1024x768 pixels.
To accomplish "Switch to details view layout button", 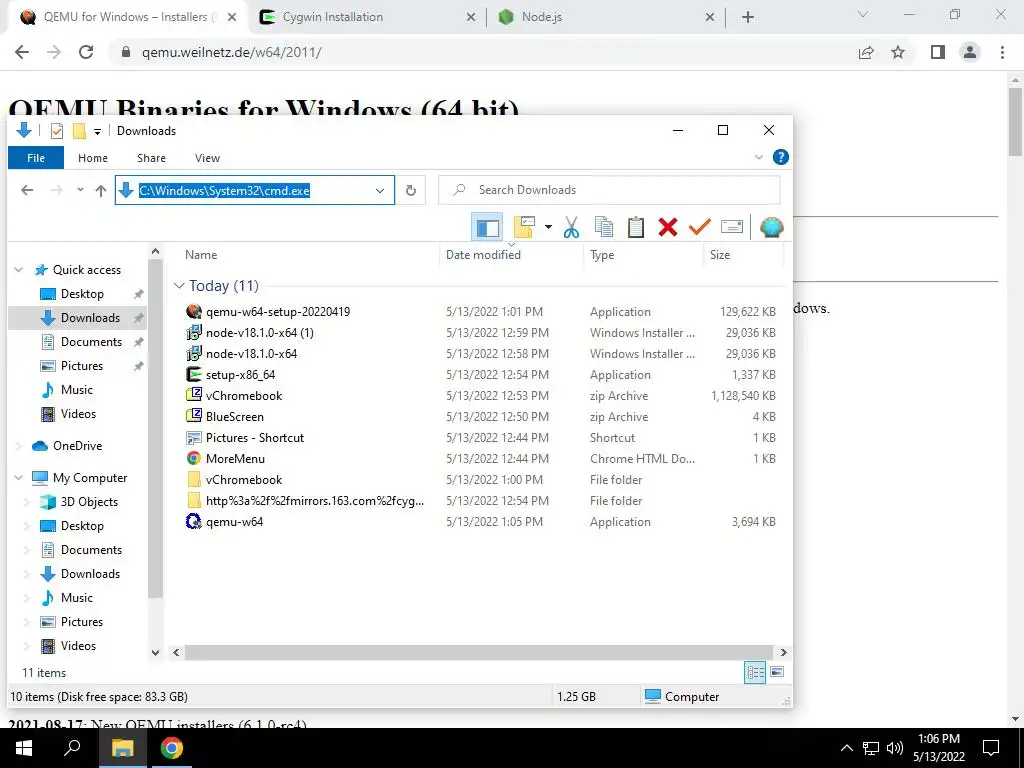I will click(x=755, y=672).
